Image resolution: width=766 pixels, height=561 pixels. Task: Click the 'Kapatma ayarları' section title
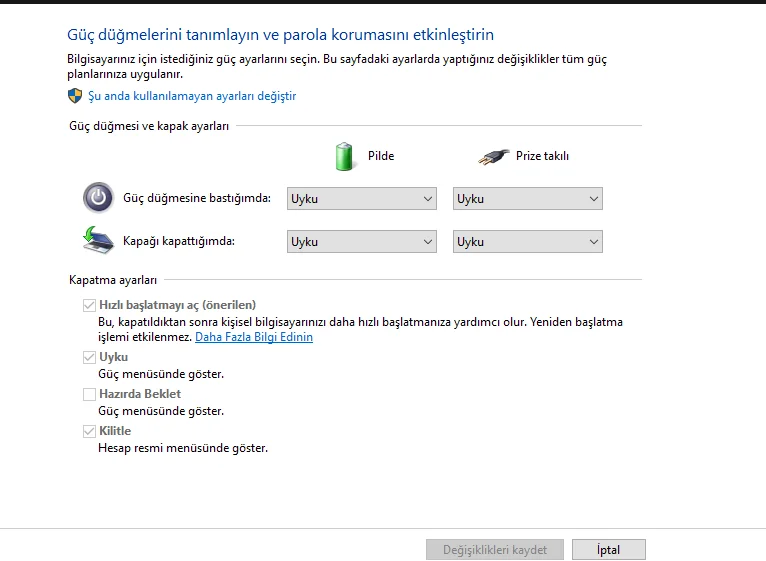click(113, 280)
